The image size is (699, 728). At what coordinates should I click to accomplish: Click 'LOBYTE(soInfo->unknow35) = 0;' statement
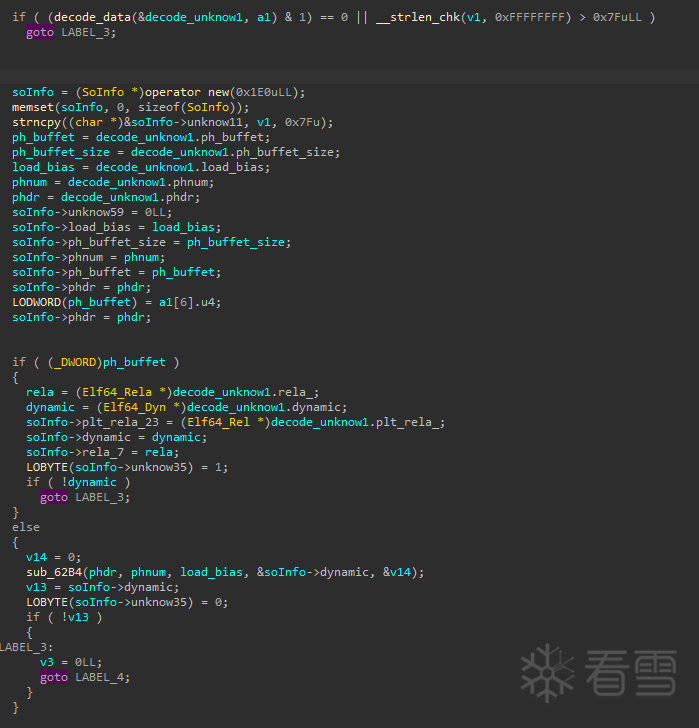[x=127, y=602]
